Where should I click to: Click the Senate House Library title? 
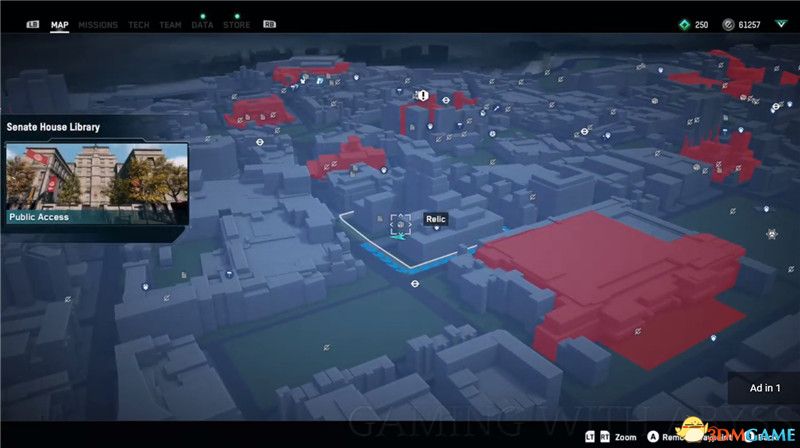pos(53,127)
